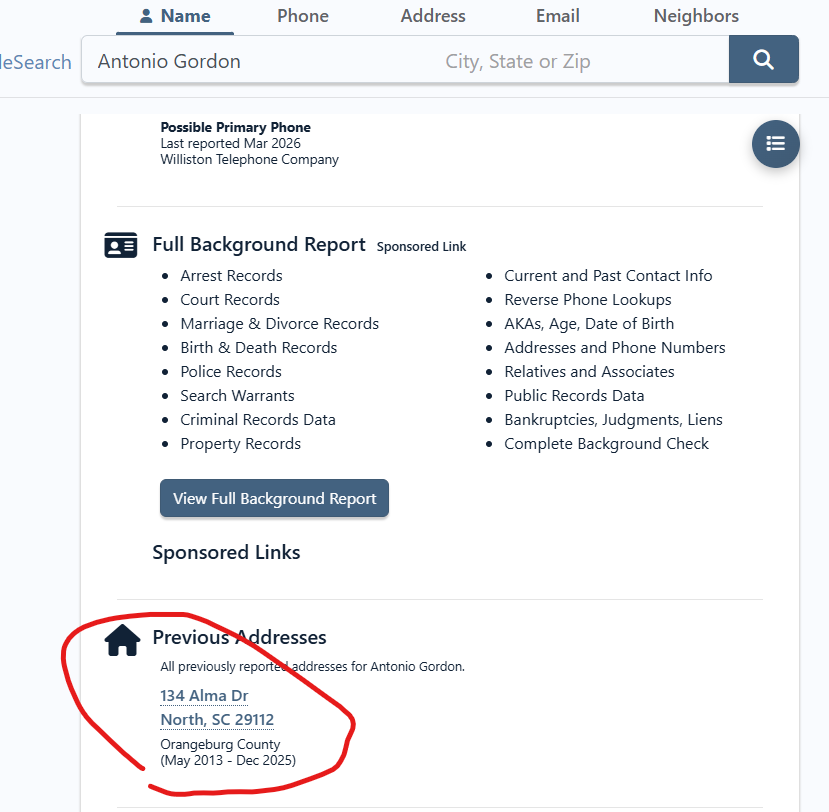This screenshot has height=812, width=829.
Task: Click the ID card background report icon
Action: (x=121, y=245)
